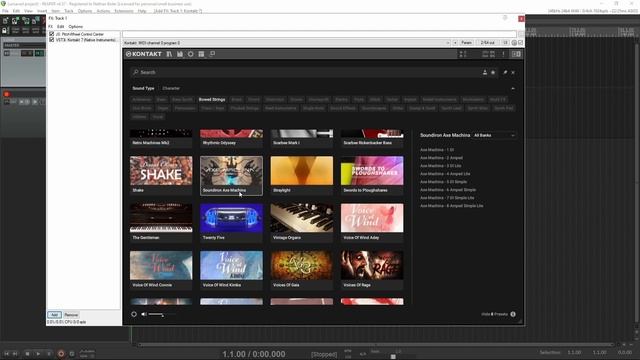Click the Kontakt minimize view icon
The height and width of the screenshot is (360, 640).
pos(212,54)
